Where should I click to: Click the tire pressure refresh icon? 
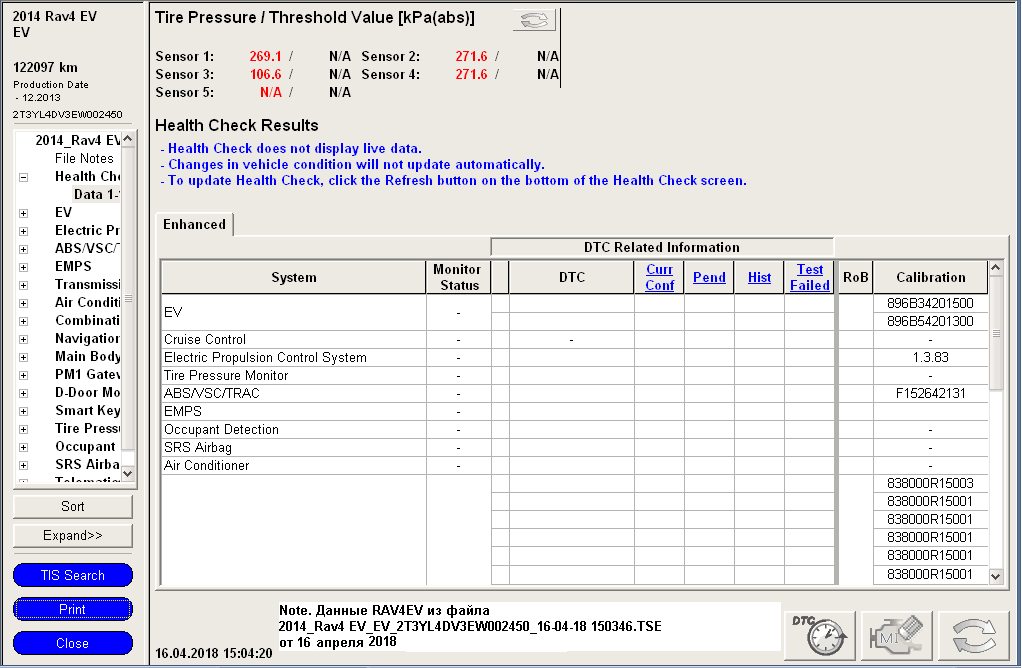tap(534, 21)
